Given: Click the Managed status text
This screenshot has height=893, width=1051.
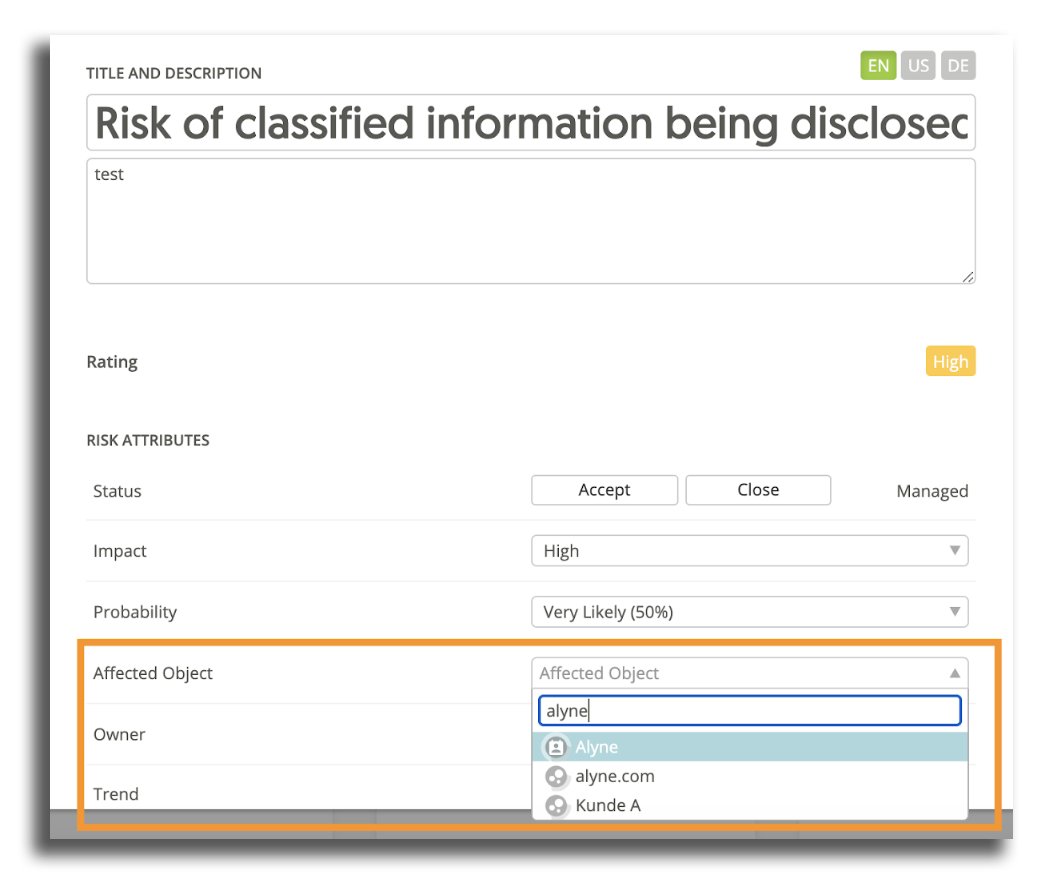Looking at the screenshot, I should click(932, 491).
